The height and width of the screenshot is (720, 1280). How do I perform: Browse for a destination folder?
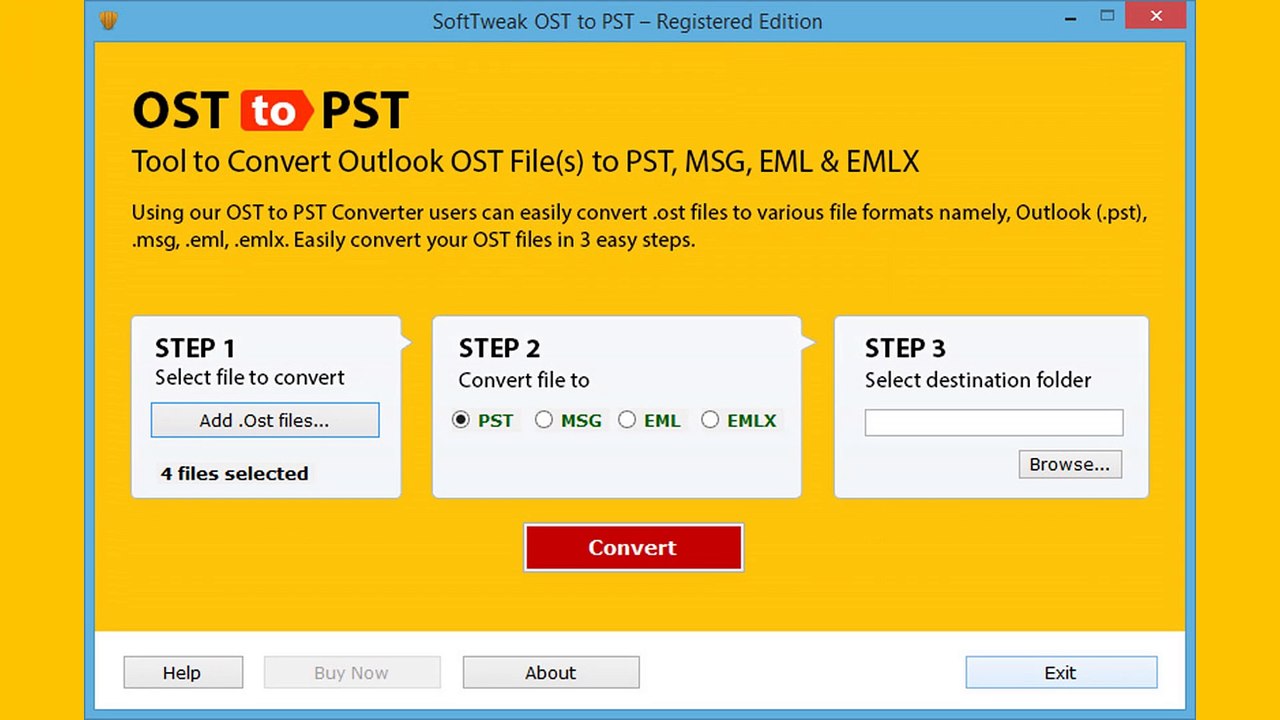(1070, 464)
